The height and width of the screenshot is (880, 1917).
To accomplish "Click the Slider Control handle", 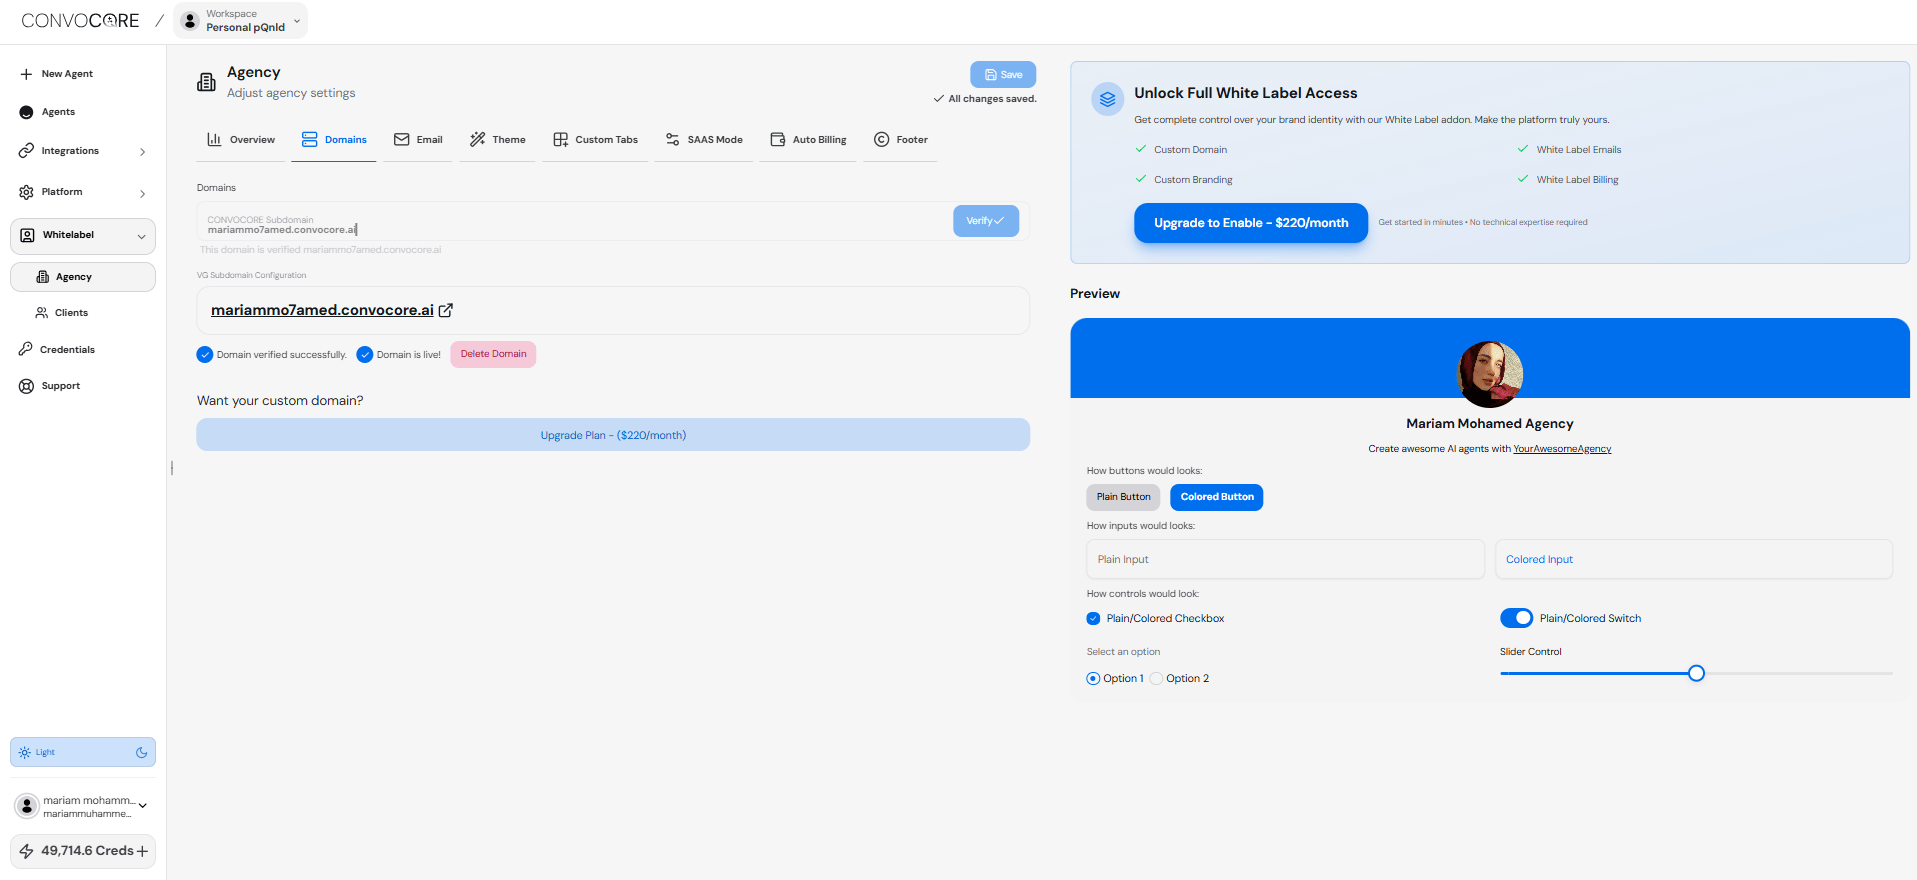I will pyautogui.click(x=1696, y=673).
